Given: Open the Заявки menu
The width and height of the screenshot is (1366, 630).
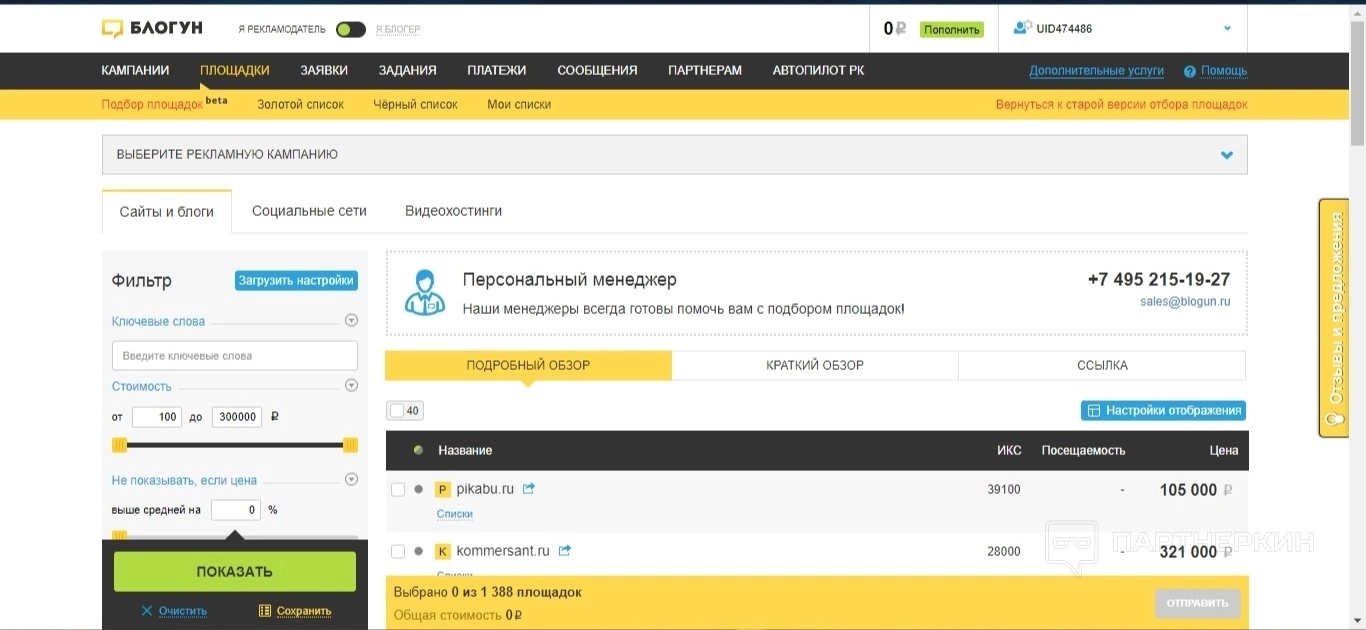Looking at the screenshot, I should coord(324,71).
